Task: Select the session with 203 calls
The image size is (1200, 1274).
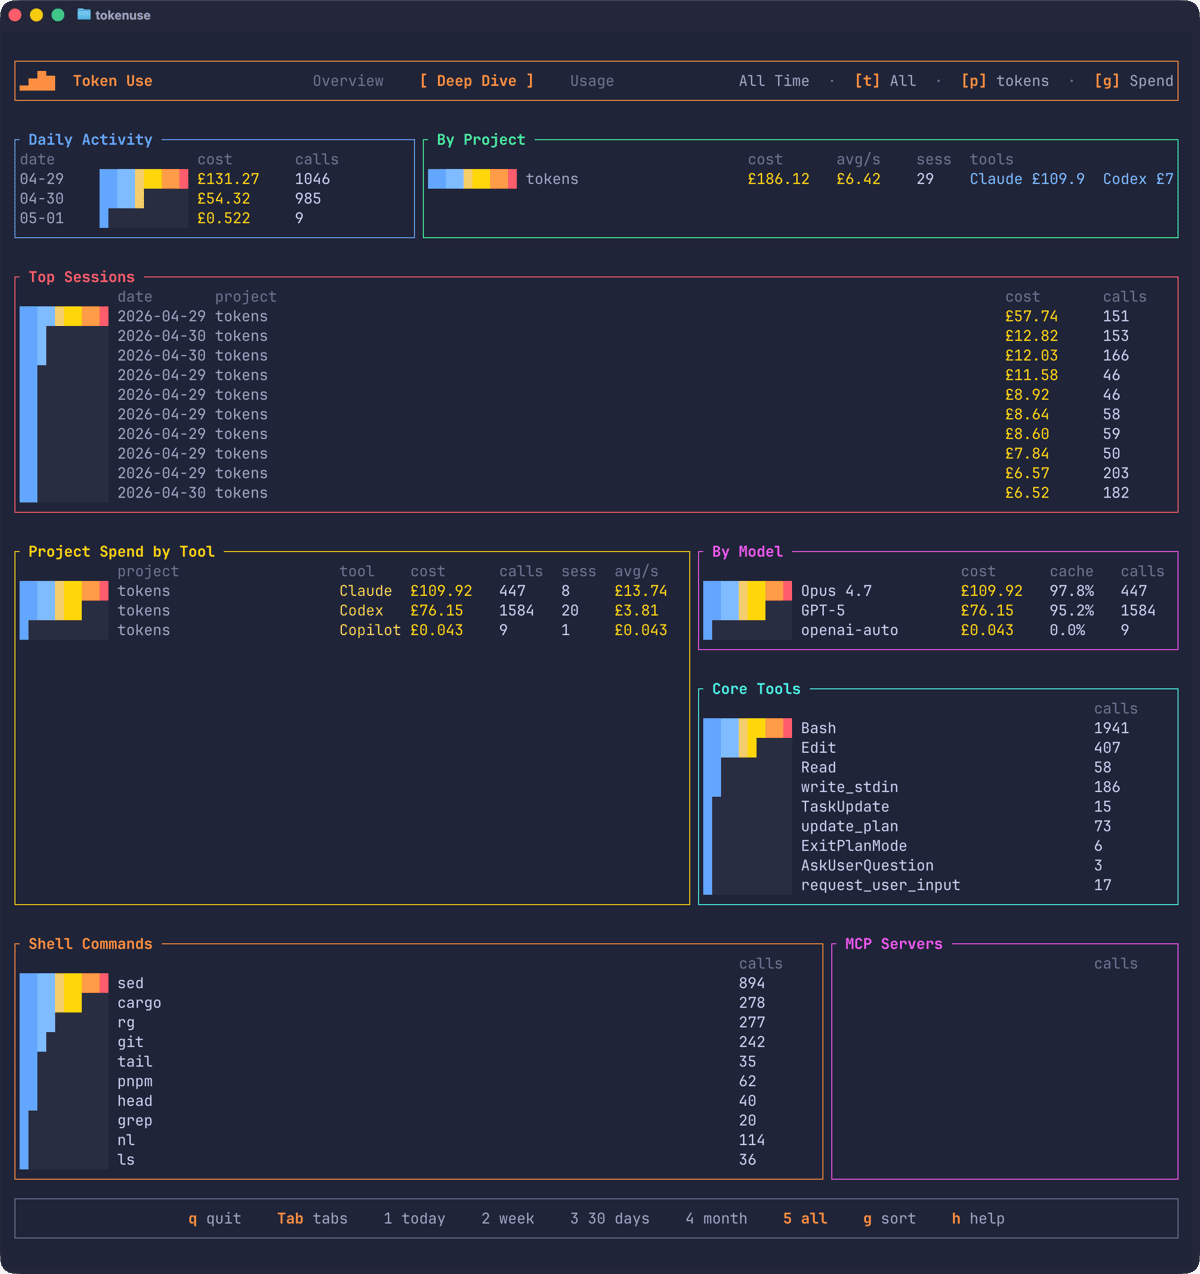Action: pos(596,473)
